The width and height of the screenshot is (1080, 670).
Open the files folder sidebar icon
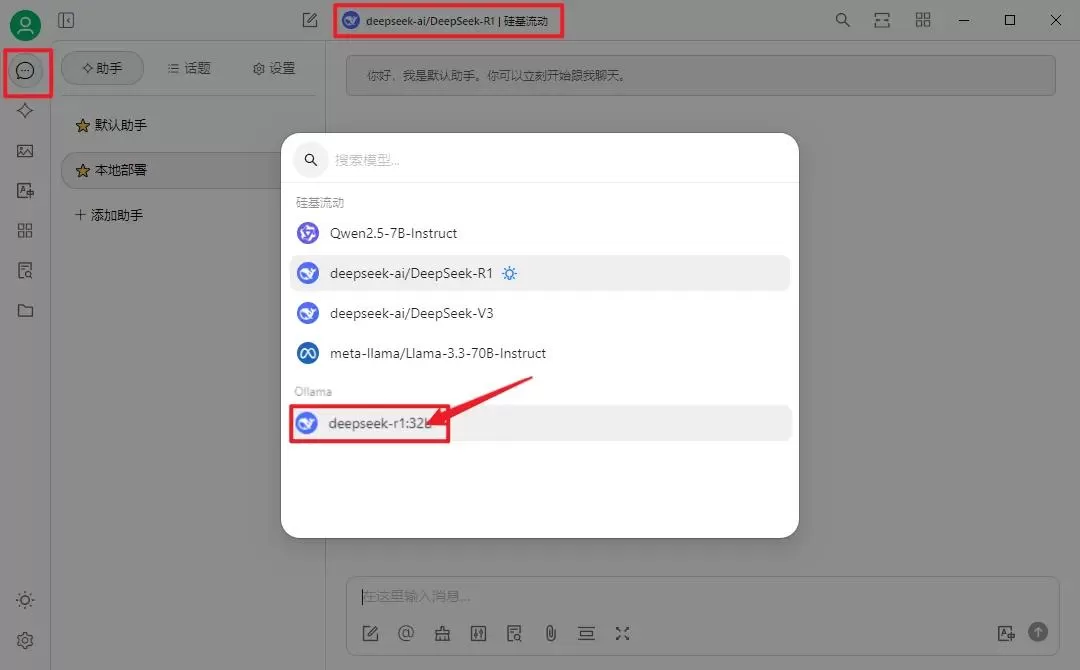(25, 311)
